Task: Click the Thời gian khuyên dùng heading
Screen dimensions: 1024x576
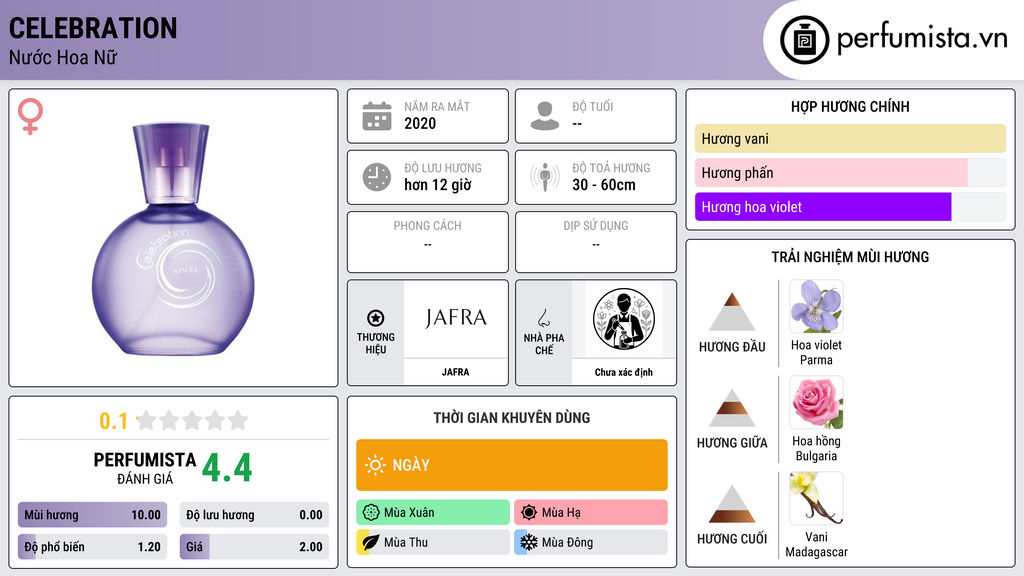Action: (512, 417)
